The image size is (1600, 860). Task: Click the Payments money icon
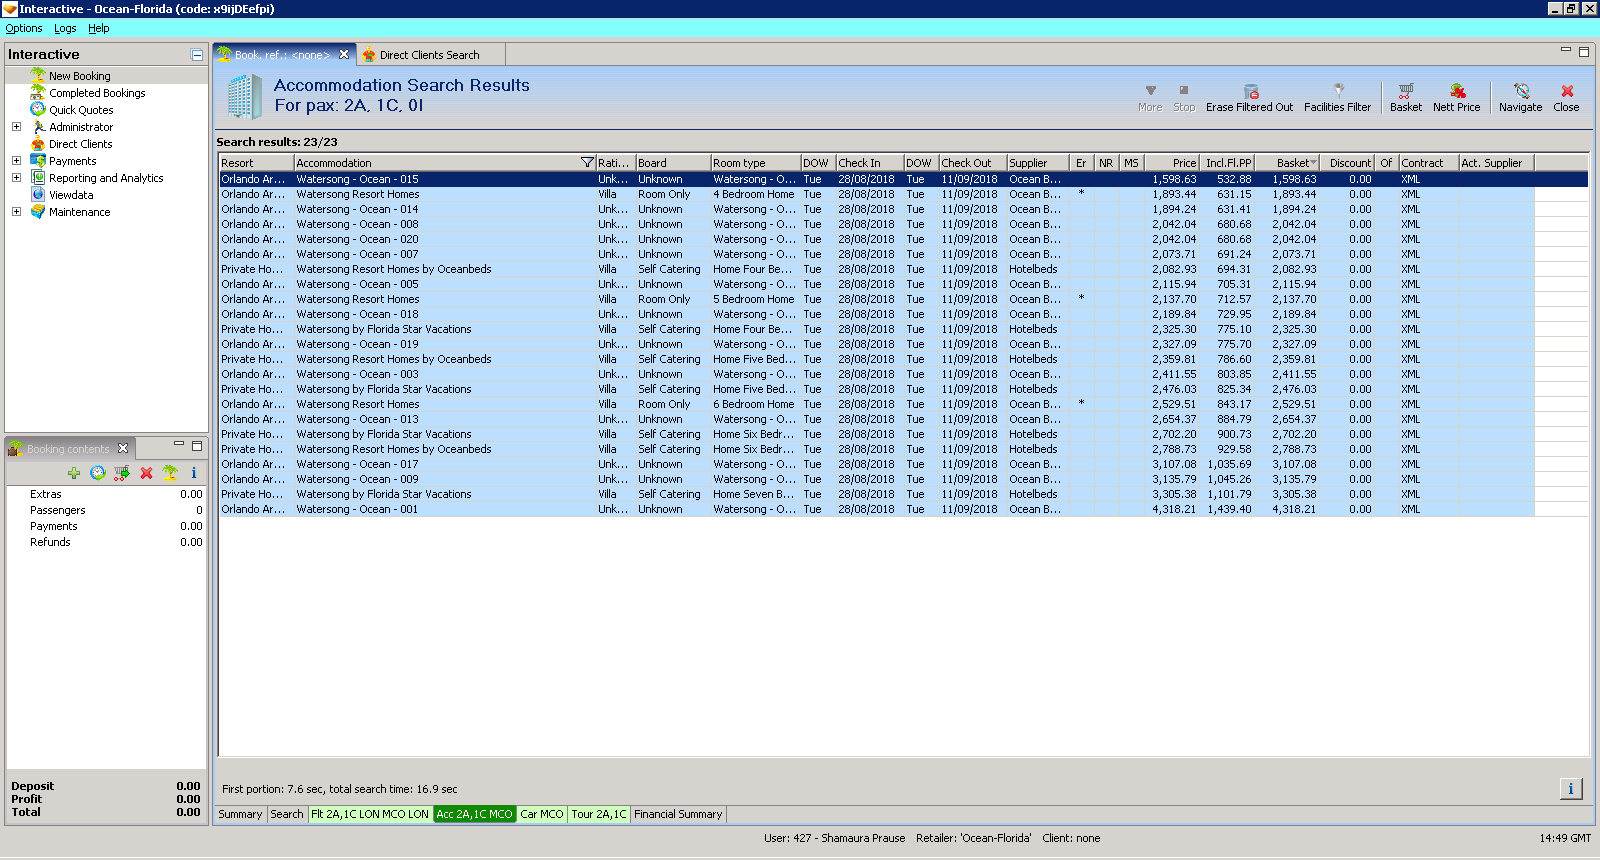coord(38,160)
